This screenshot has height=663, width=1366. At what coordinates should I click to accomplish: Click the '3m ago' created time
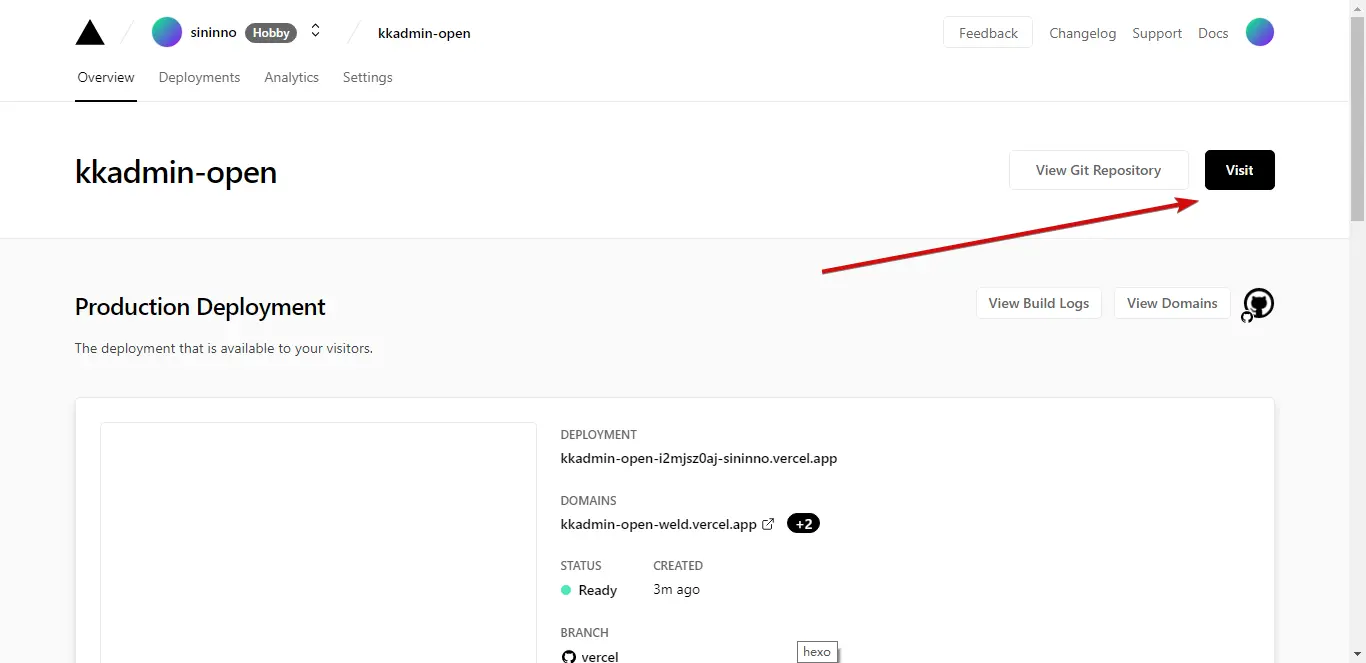677,589
